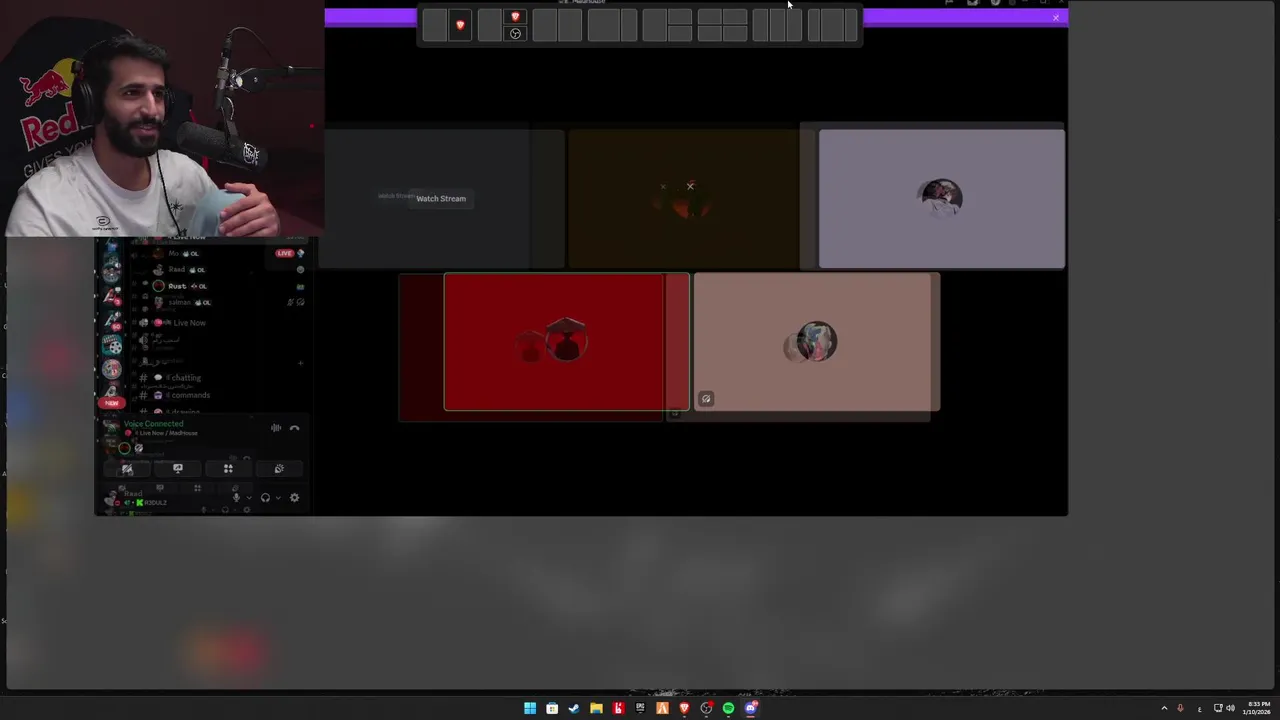This screenshot has height=720, width=1280.
Task: Open the Soundboard button in the voice panel
Action: pyautogui.click(x=279, y=468)
